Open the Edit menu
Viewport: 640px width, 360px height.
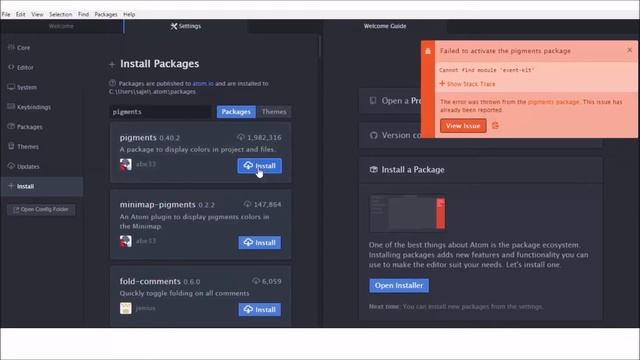tap(20, 14)
